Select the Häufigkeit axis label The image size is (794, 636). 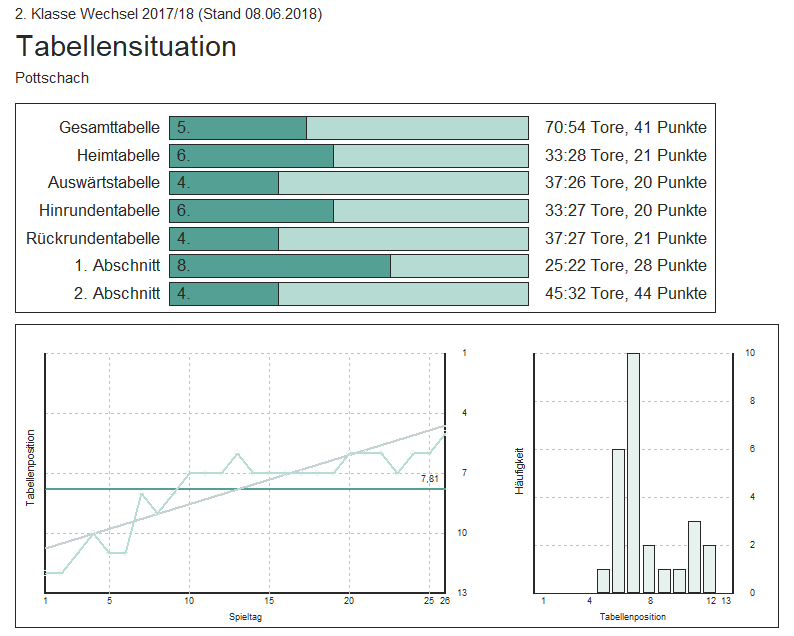(x=519, y=473)
